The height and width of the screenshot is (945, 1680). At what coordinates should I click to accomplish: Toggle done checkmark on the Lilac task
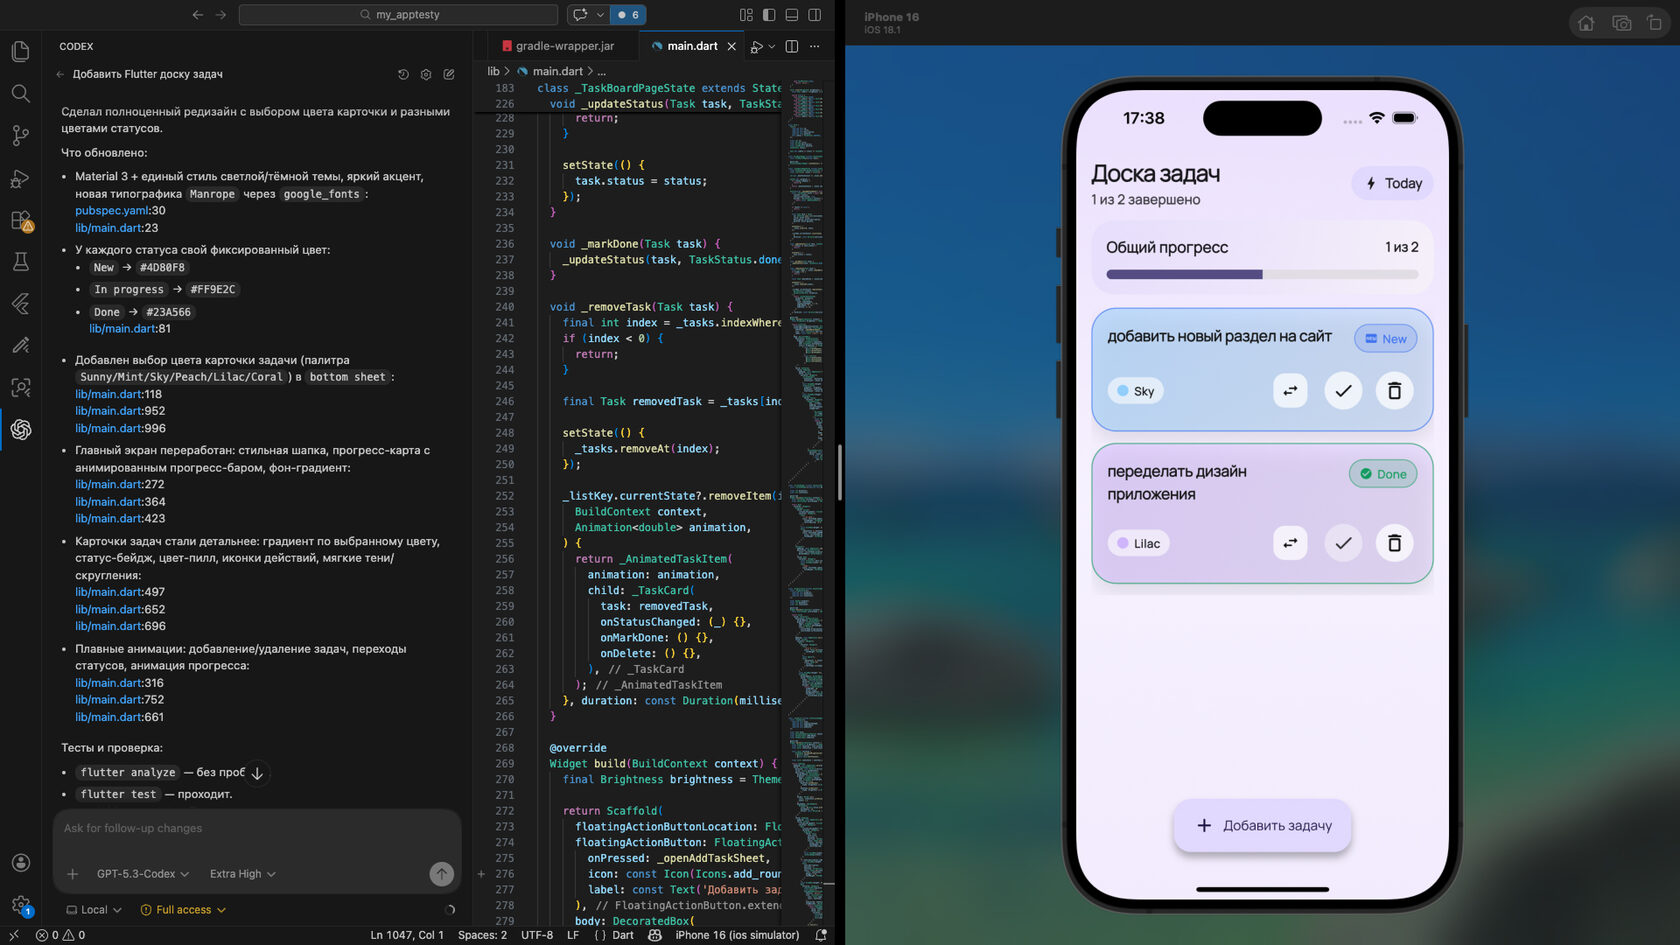1343,543
